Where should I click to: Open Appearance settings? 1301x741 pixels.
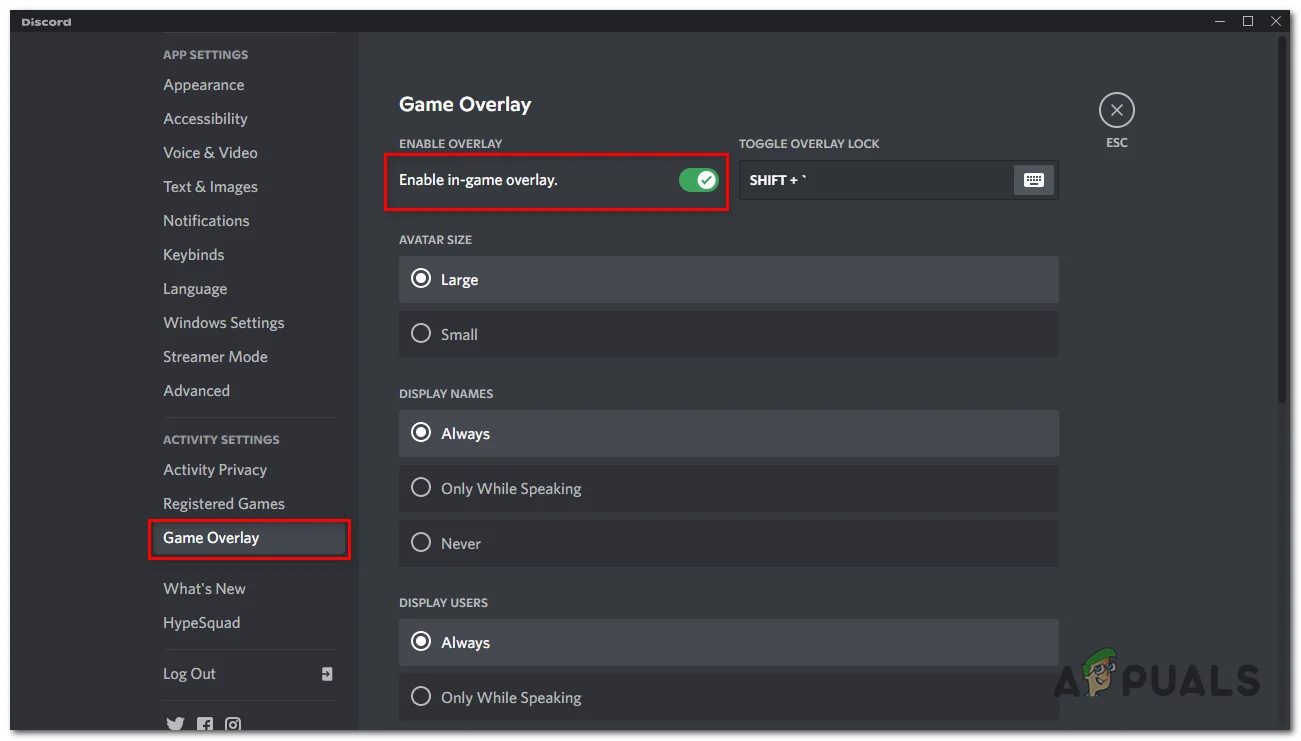pos(204,85)
